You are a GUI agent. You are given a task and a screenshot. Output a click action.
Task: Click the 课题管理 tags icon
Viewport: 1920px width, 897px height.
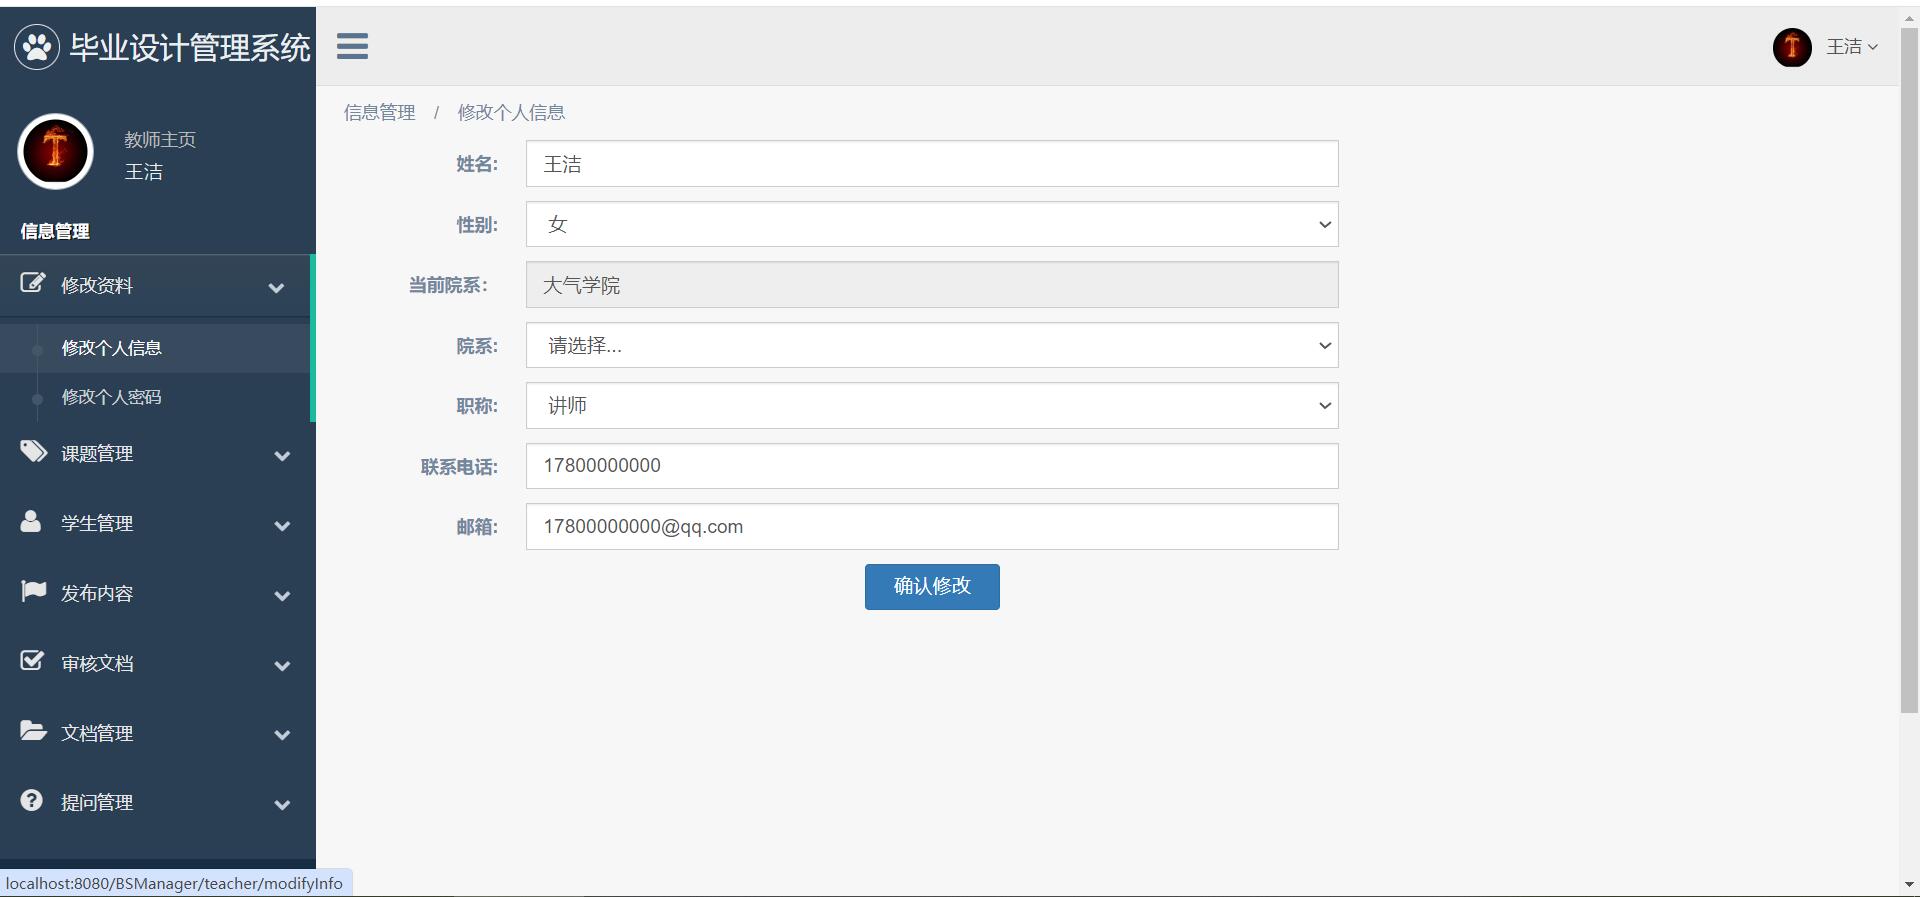pos(33,452)
